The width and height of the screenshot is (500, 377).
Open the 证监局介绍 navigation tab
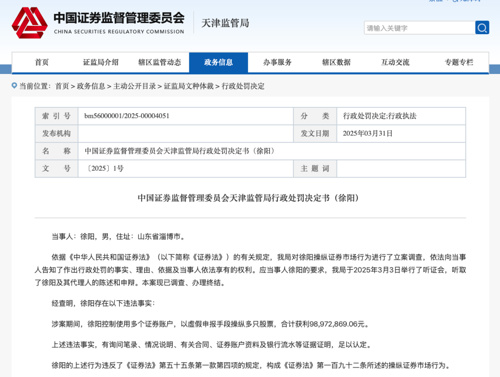tap(101, 62)
